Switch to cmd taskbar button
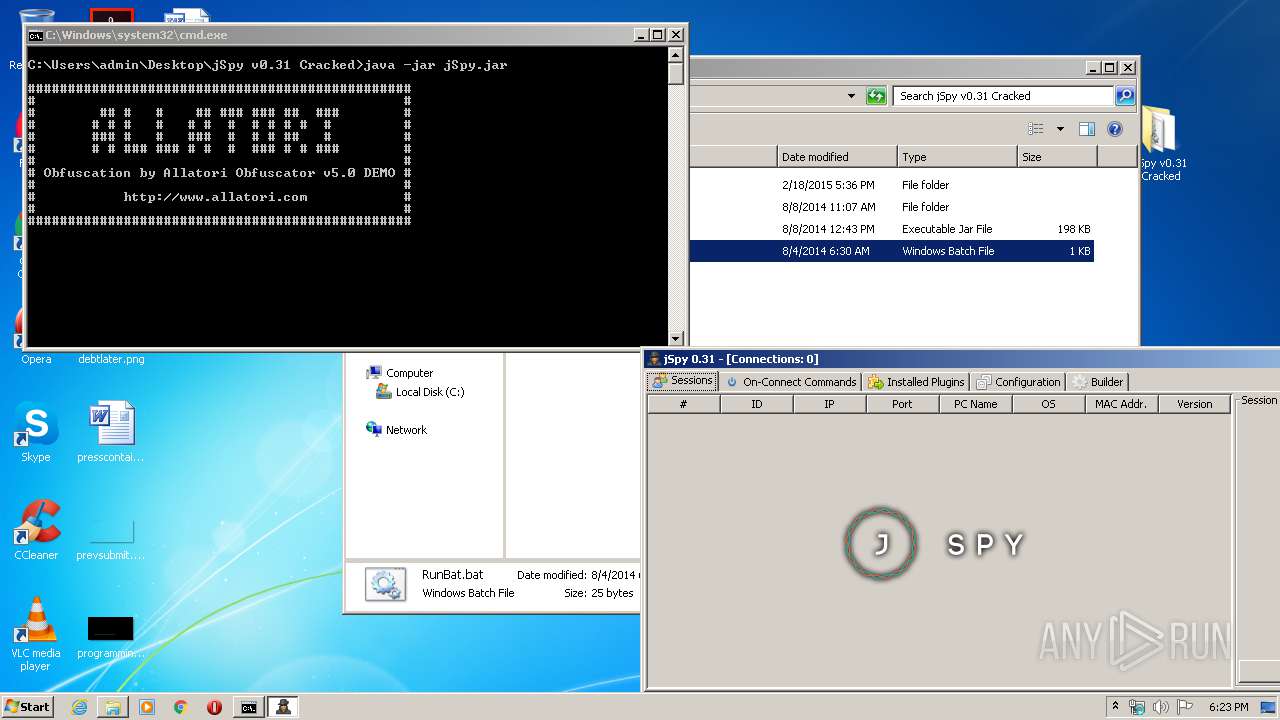This screenshot has height=720, width=1280. click(x=248, y=707)
